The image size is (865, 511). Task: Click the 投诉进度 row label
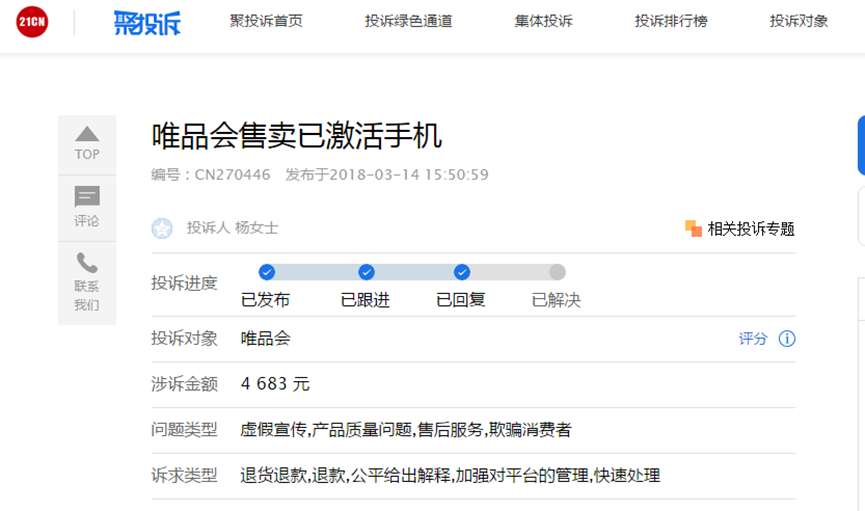(x=184, y=284)
